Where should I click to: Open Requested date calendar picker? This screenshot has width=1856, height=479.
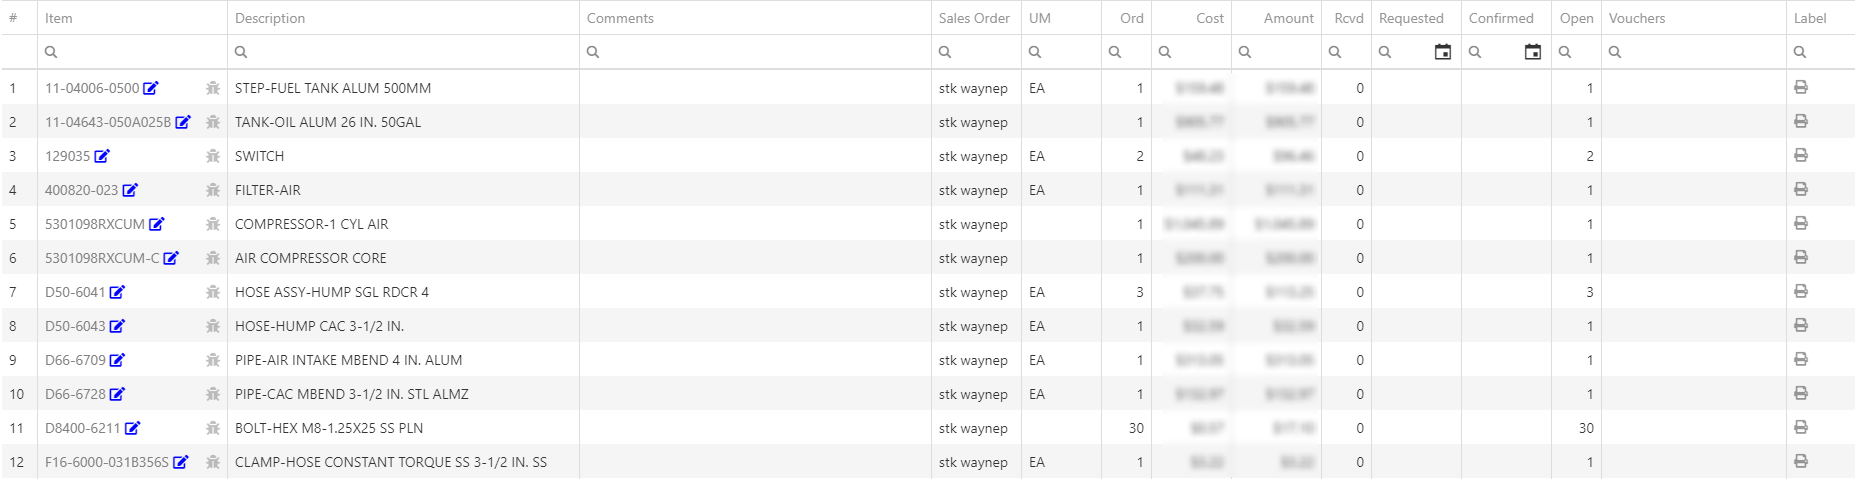click(1443, 52)
